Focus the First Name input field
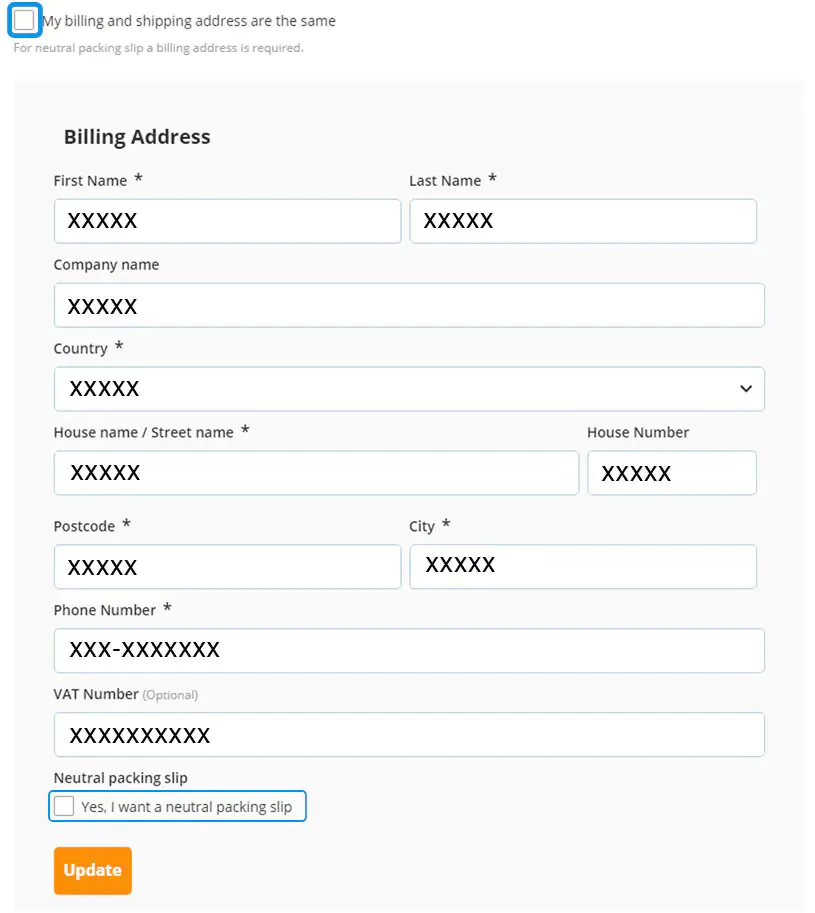The width and height of the screenshot is (815, 913). 228,221
